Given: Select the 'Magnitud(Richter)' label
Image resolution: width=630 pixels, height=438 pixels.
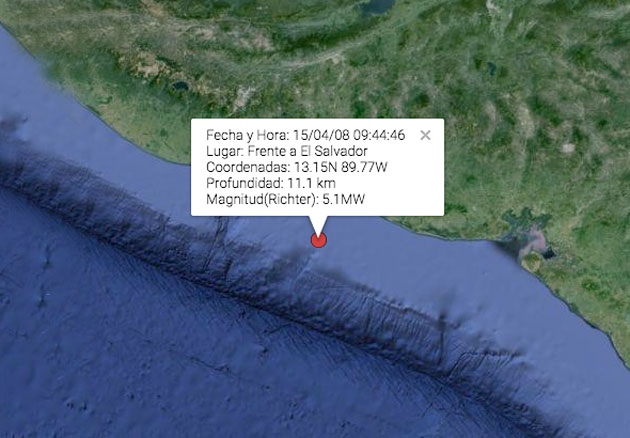Looking at the screenshot, I should [262, 199].
